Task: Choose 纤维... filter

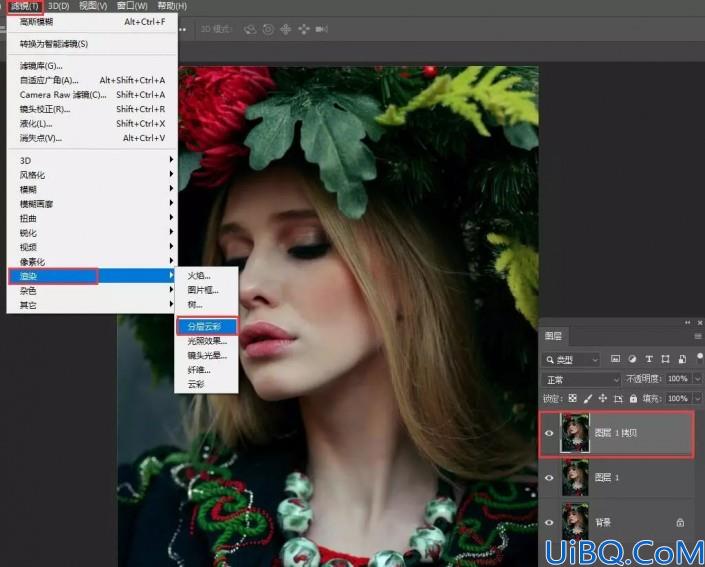Action: pos(206,370)
